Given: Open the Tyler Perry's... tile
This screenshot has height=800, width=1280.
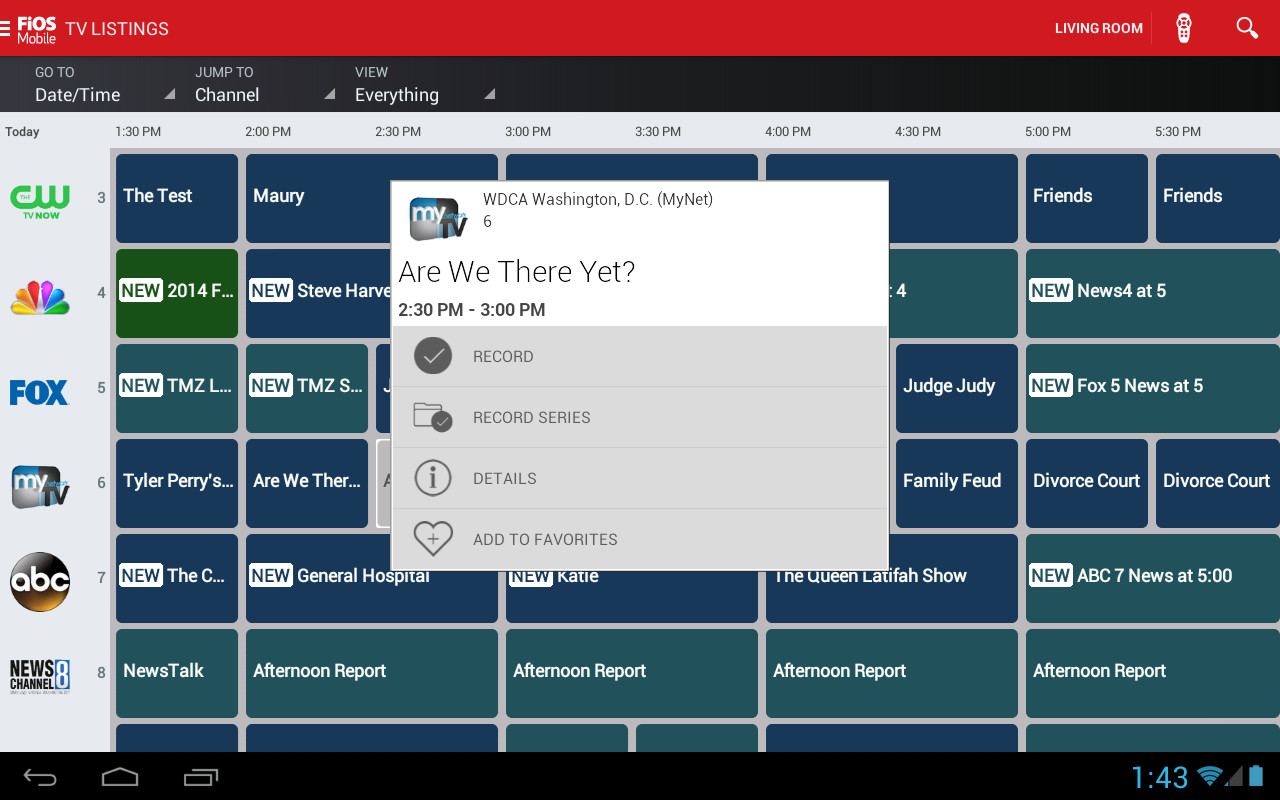Looking at the screenshot, I should coord(177,483).
